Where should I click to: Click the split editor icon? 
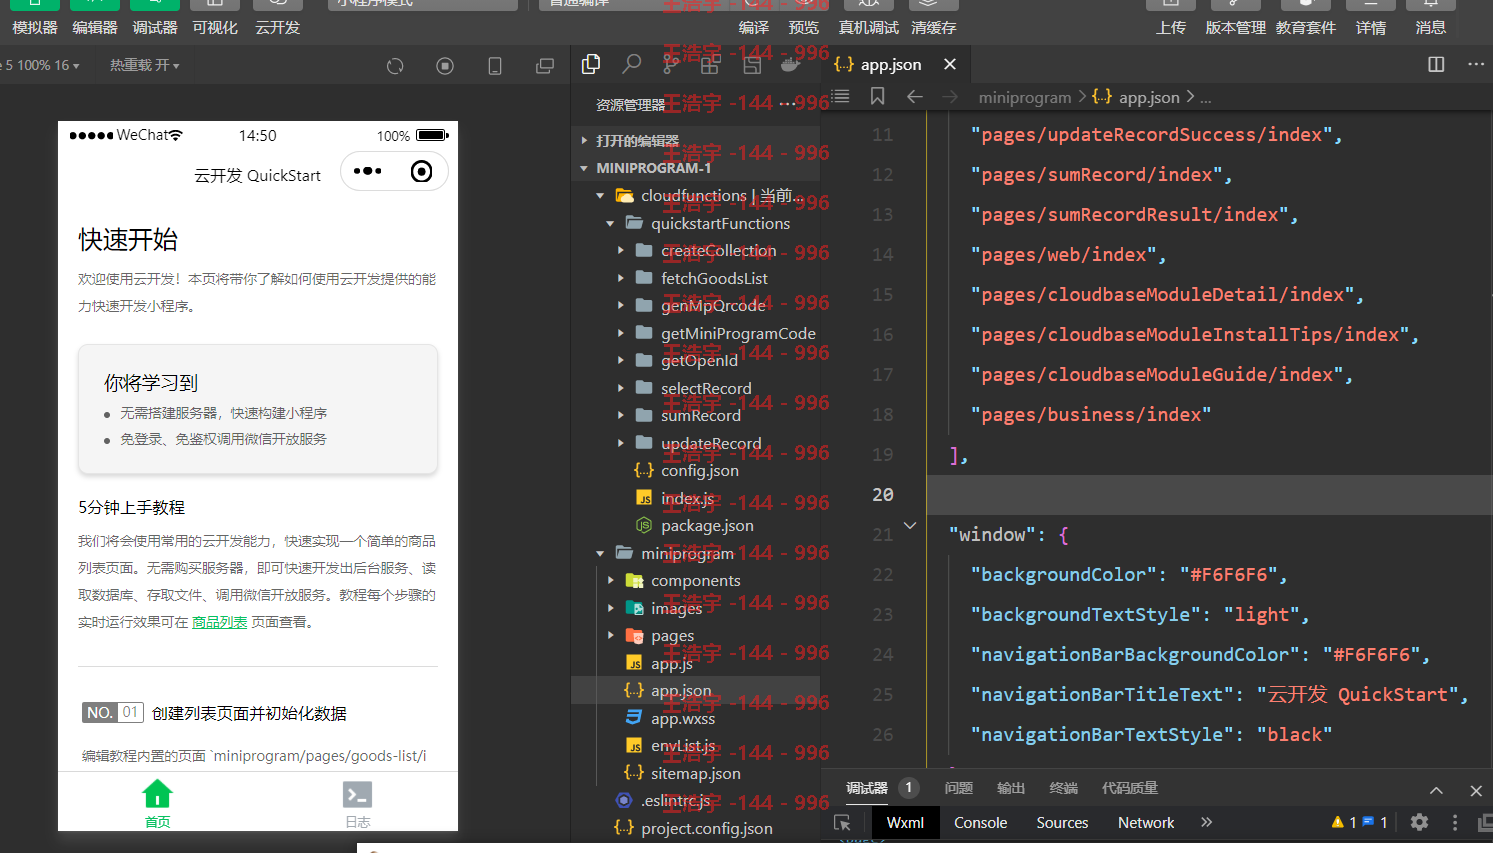(1436, 64)
